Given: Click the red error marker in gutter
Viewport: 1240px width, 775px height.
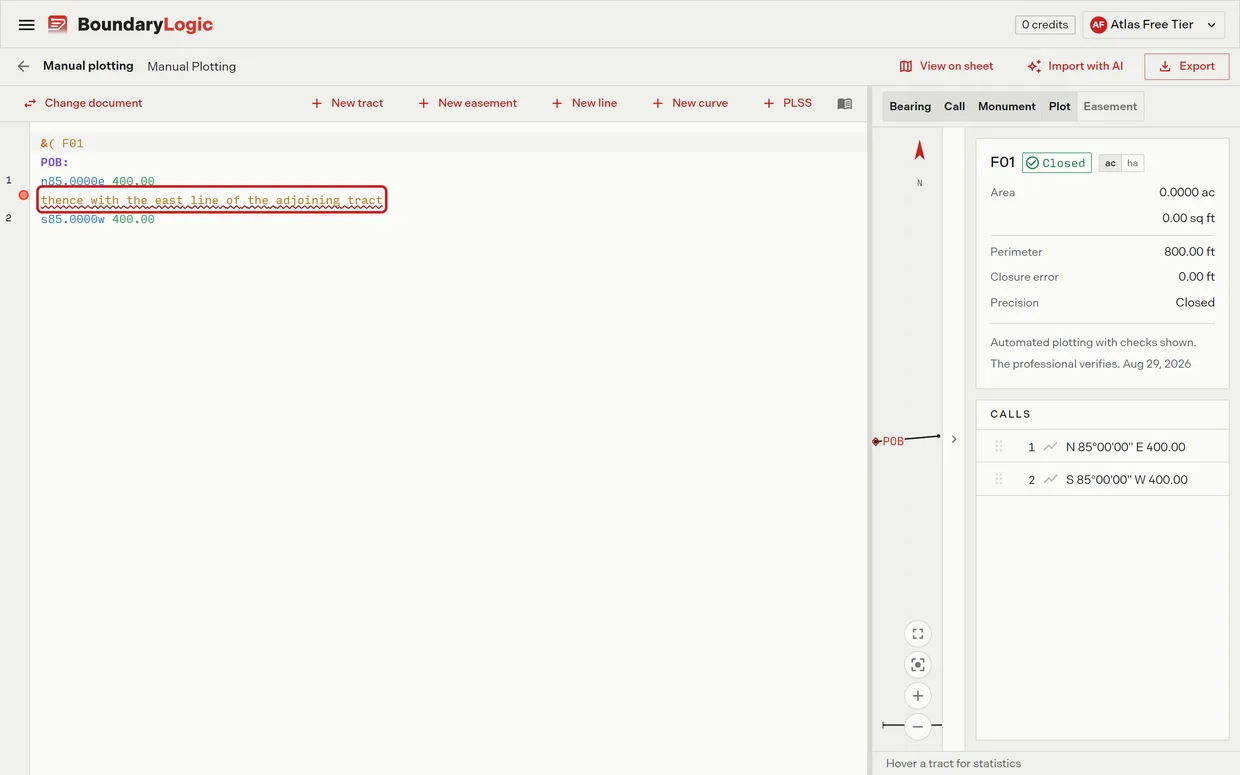Looking at the screenshot, I should coord(24,195).
